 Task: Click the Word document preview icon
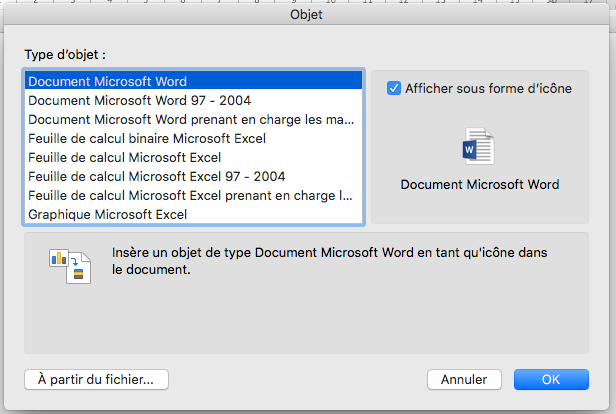point(478,146)
